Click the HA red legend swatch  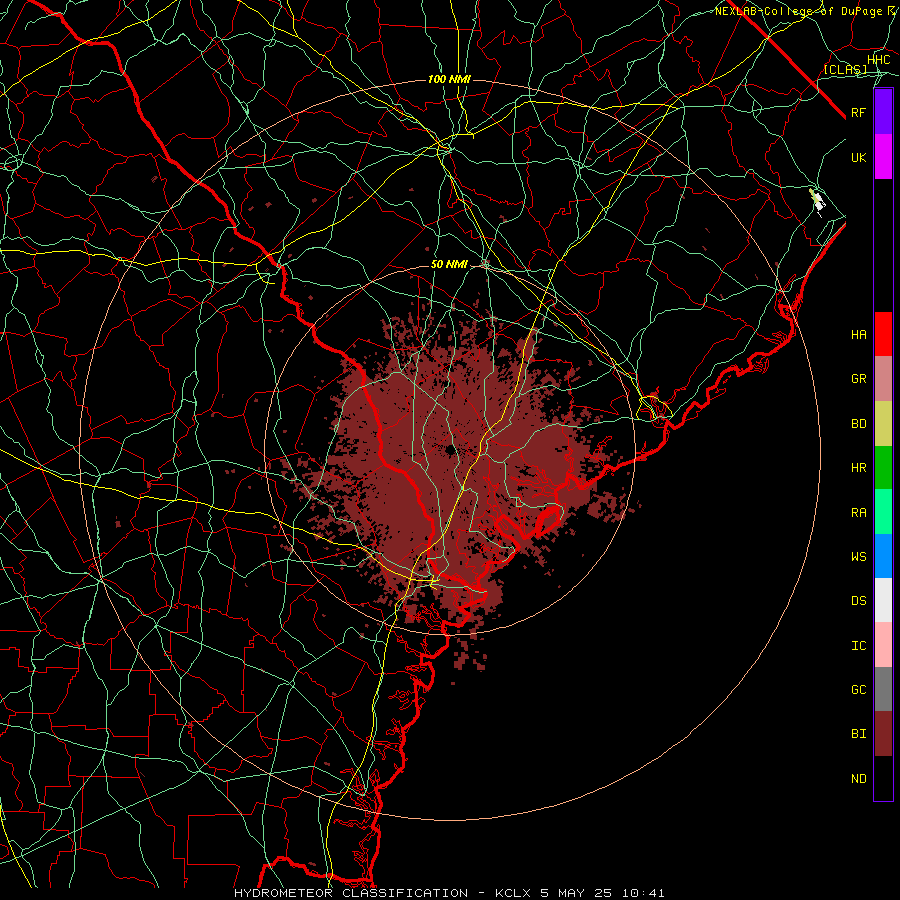pos(883,334)
